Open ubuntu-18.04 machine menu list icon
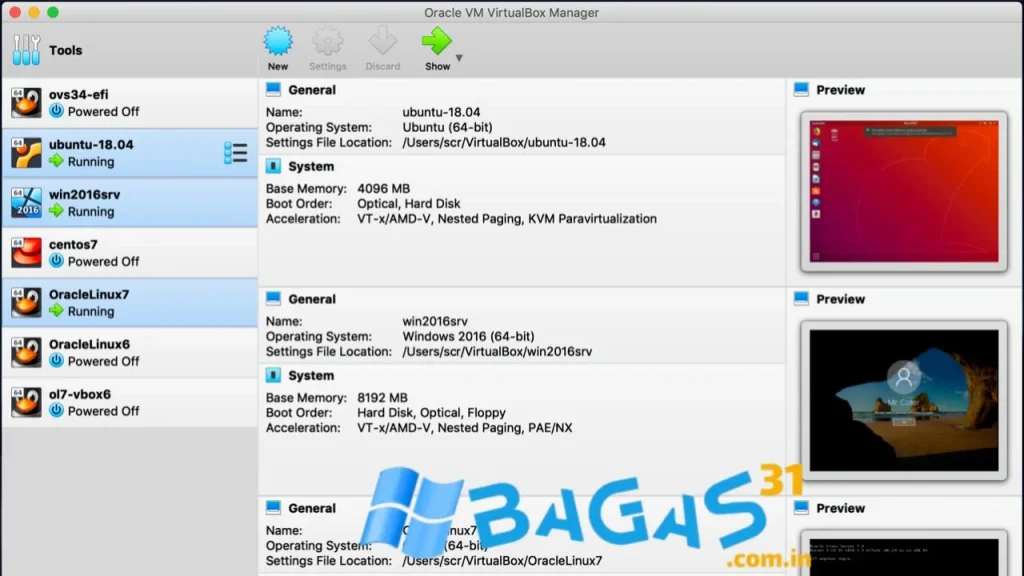1024x576 pixels. 235,153
